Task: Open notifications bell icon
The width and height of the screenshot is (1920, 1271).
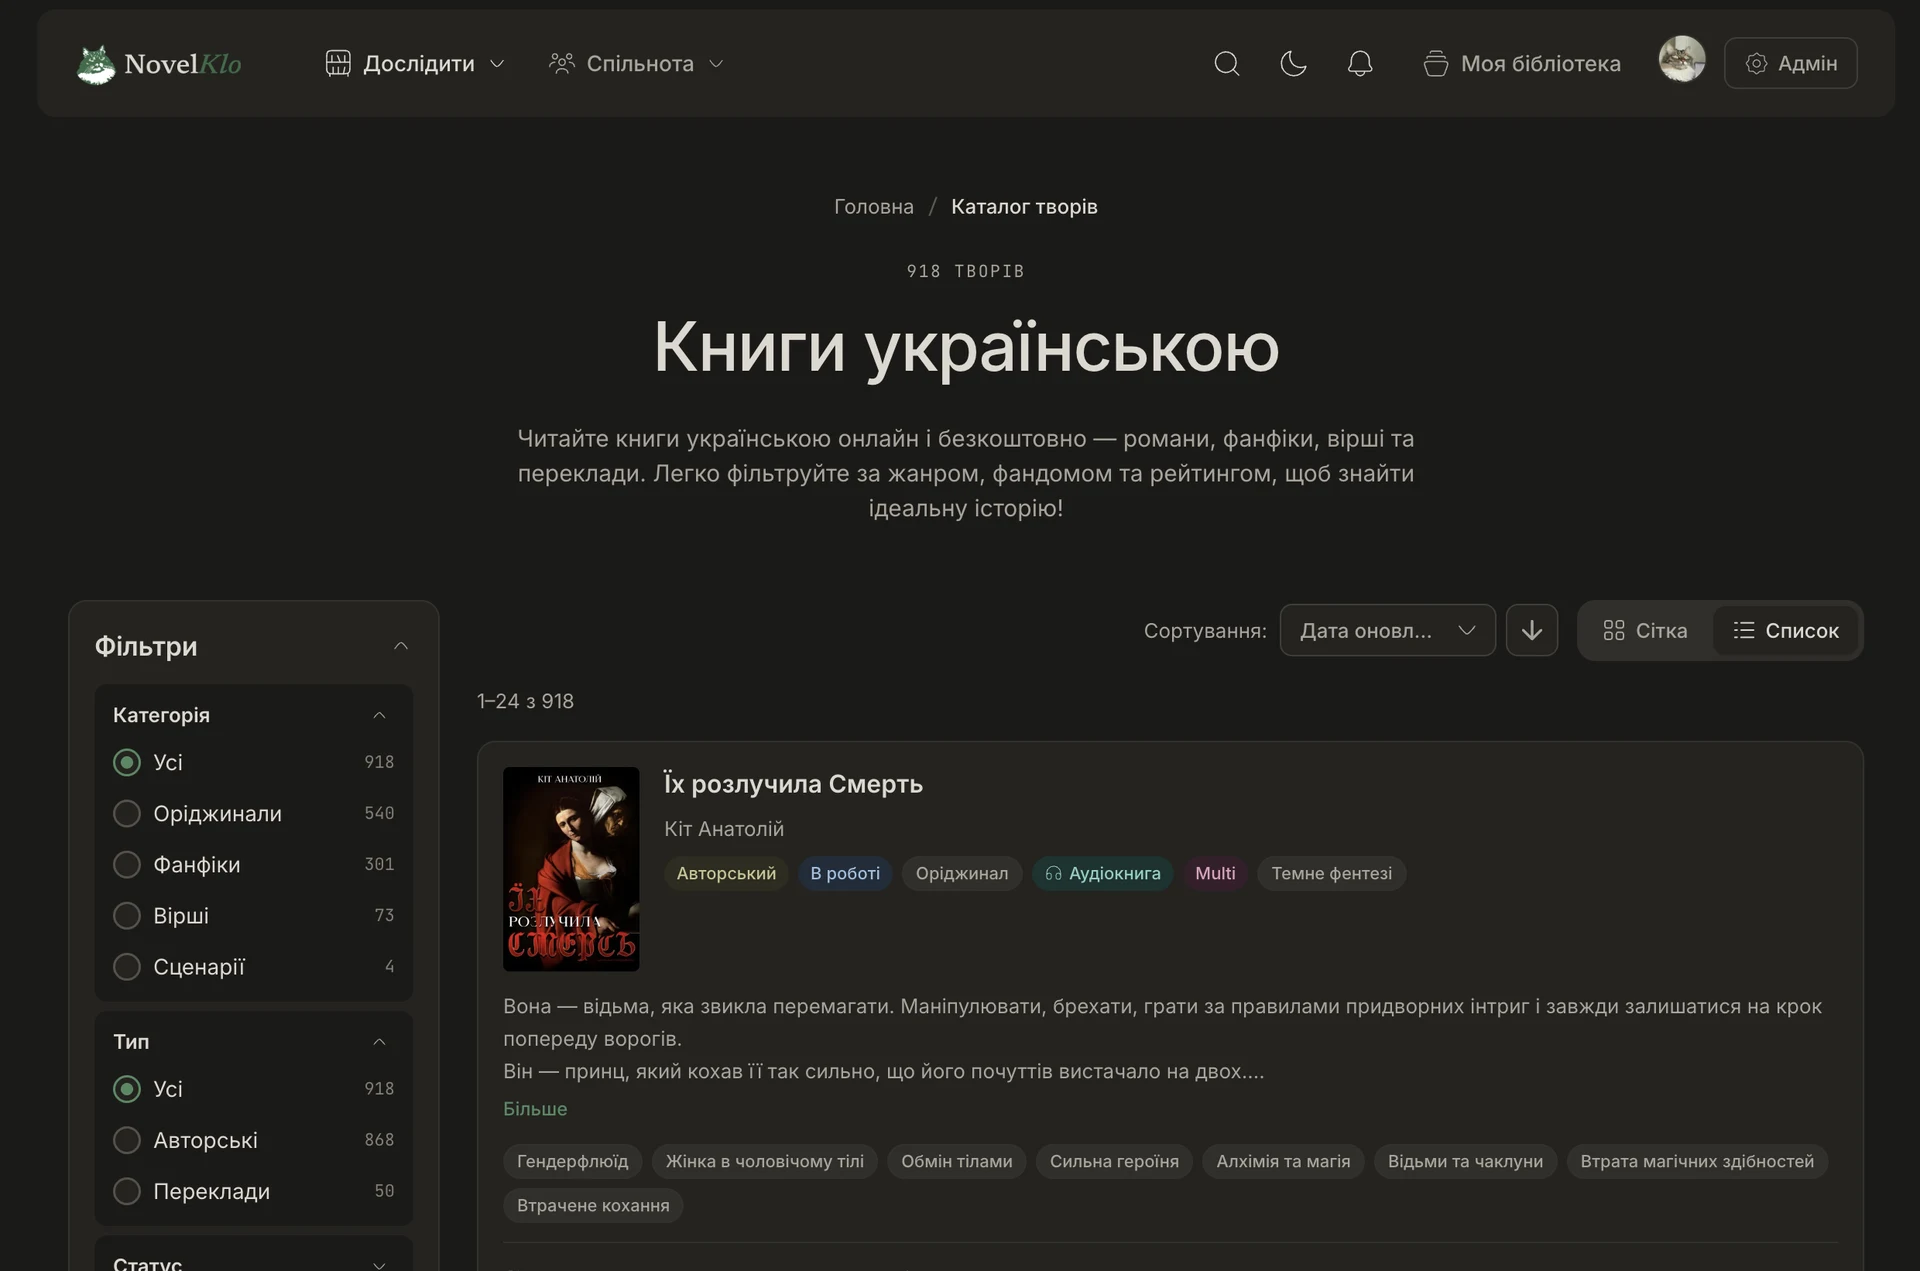Action: tap(1360, 64)
